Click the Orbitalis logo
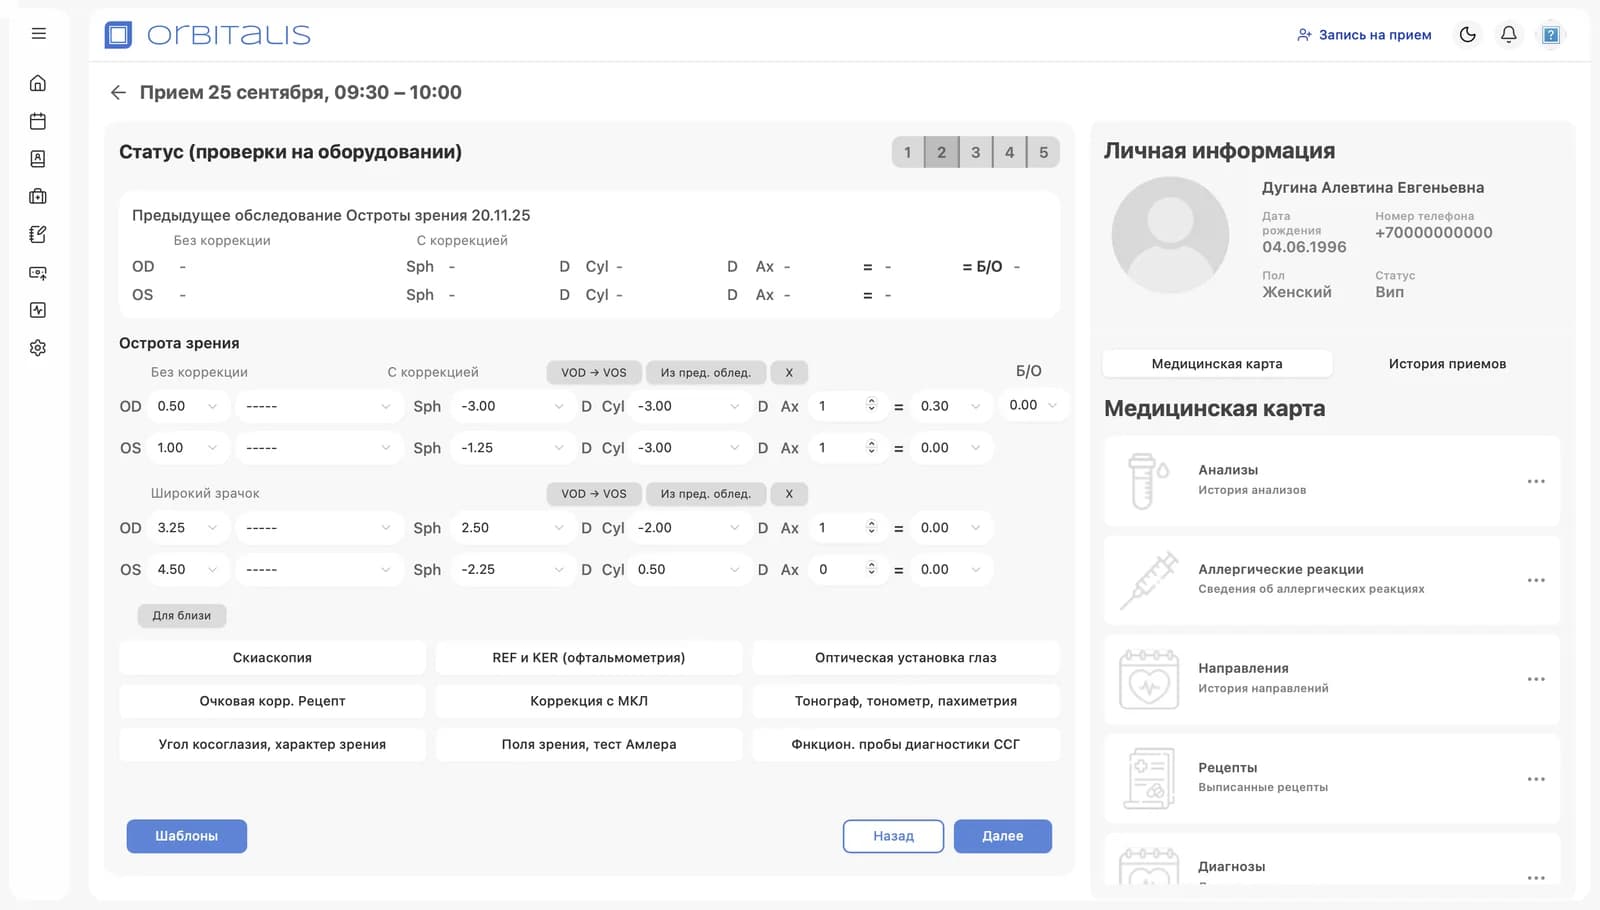 click(208, 35)
